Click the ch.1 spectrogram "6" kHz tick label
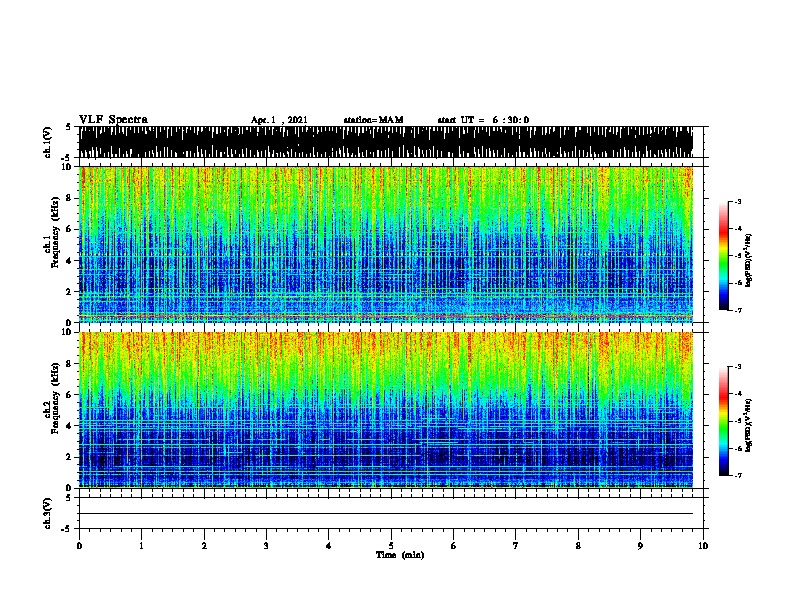 click(69, 229)
